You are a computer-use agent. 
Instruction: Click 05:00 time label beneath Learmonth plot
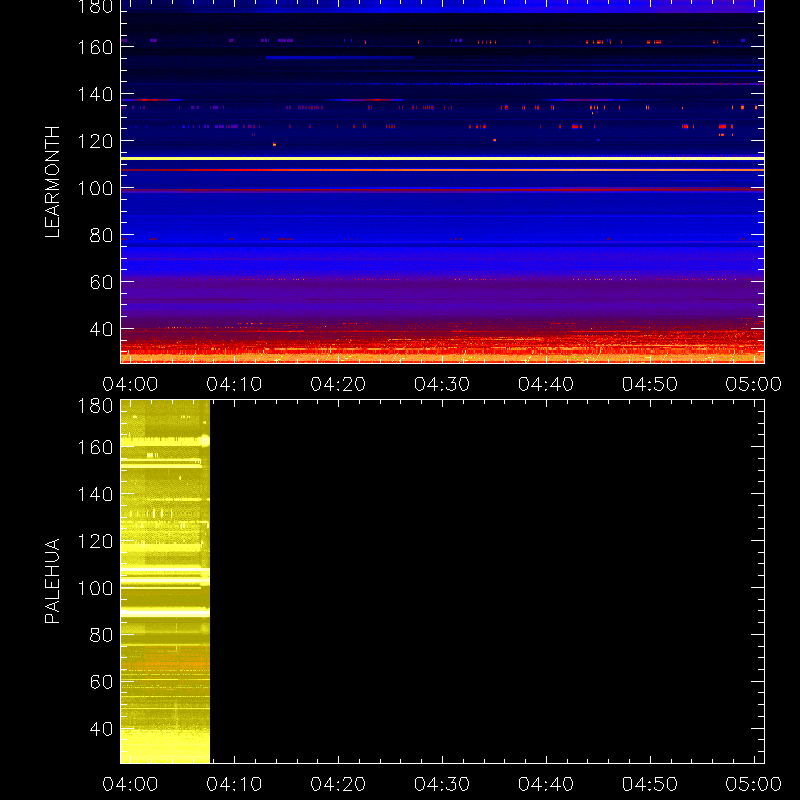point(754,384)
